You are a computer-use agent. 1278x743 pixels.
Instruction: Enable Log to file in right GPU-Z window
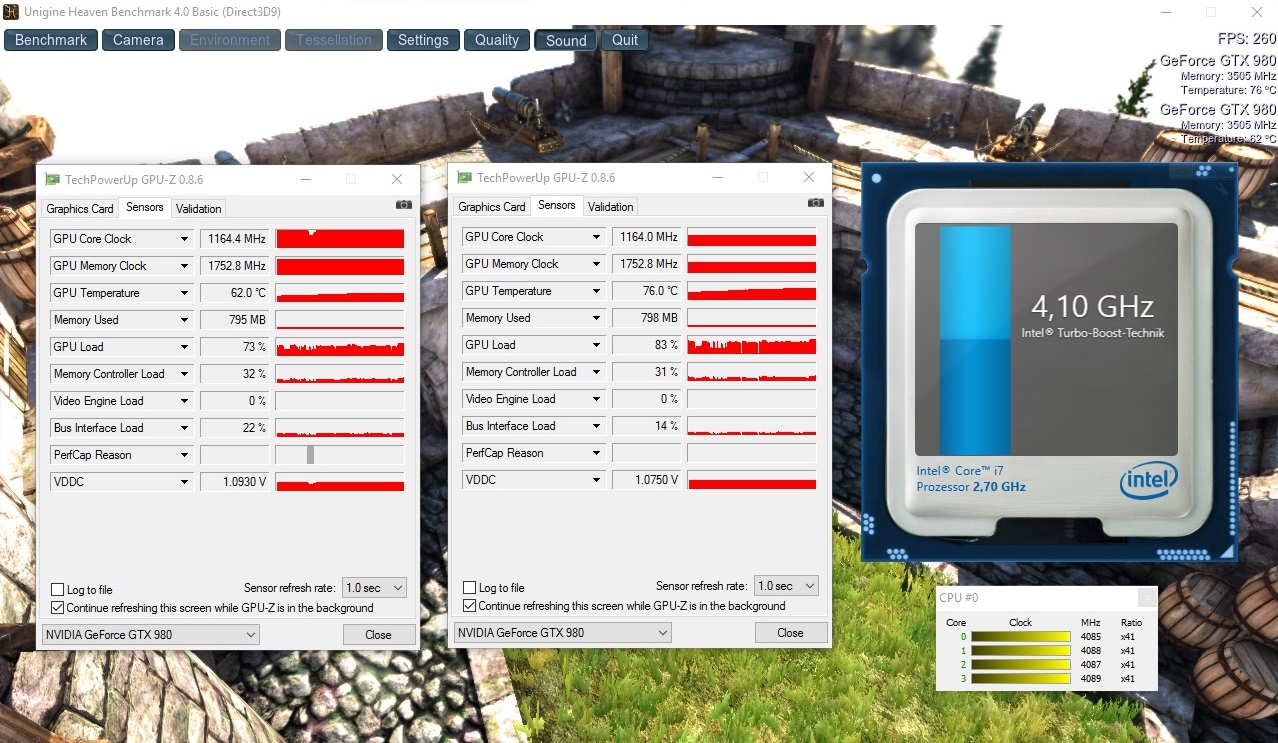(x=469, y=588)
